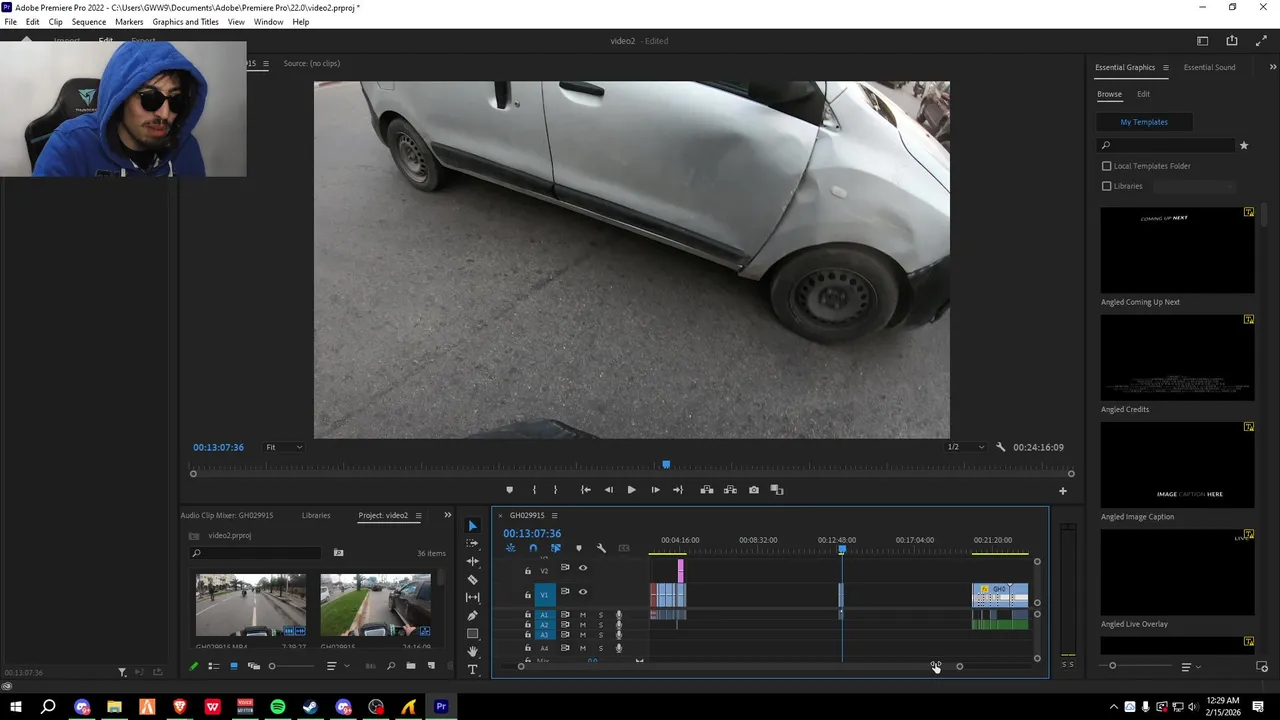This screenshot has width=1280, height=720.
Task: Mute audio track A1
Action: coord(583,615)
